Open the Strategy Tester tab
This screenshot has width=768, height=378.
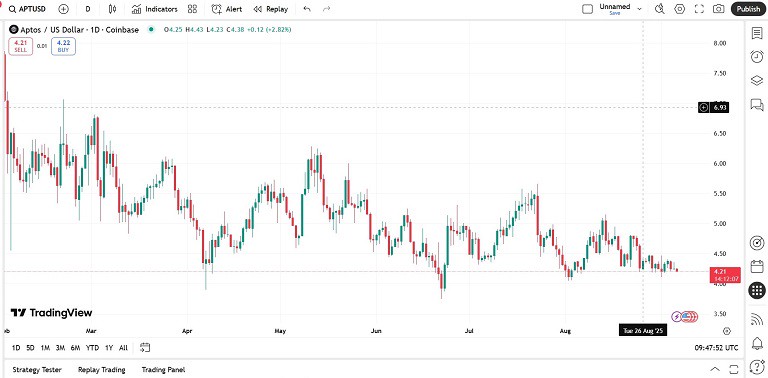[37, 370]
